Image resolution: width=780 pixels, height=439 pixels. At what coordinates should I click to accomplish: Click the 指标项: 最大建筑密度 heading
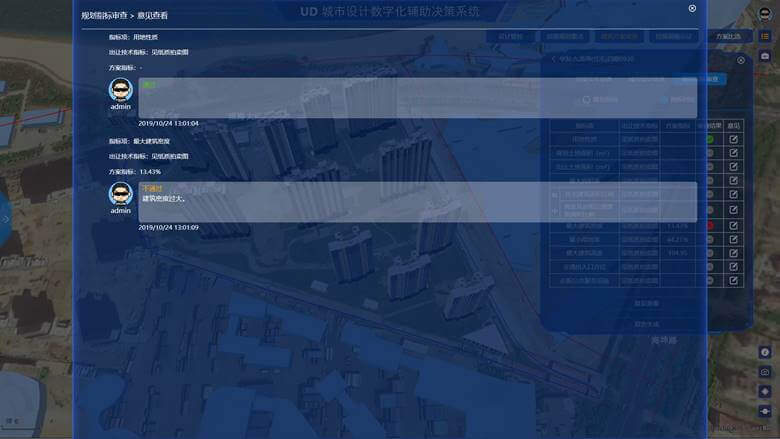pos(139,141)
